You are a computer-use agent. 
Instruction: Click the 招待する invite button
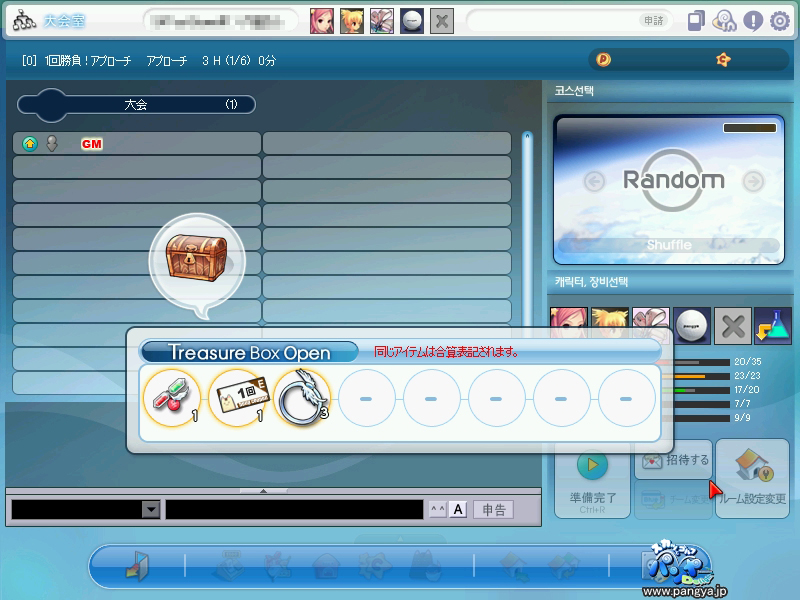(x=673, y=460)
